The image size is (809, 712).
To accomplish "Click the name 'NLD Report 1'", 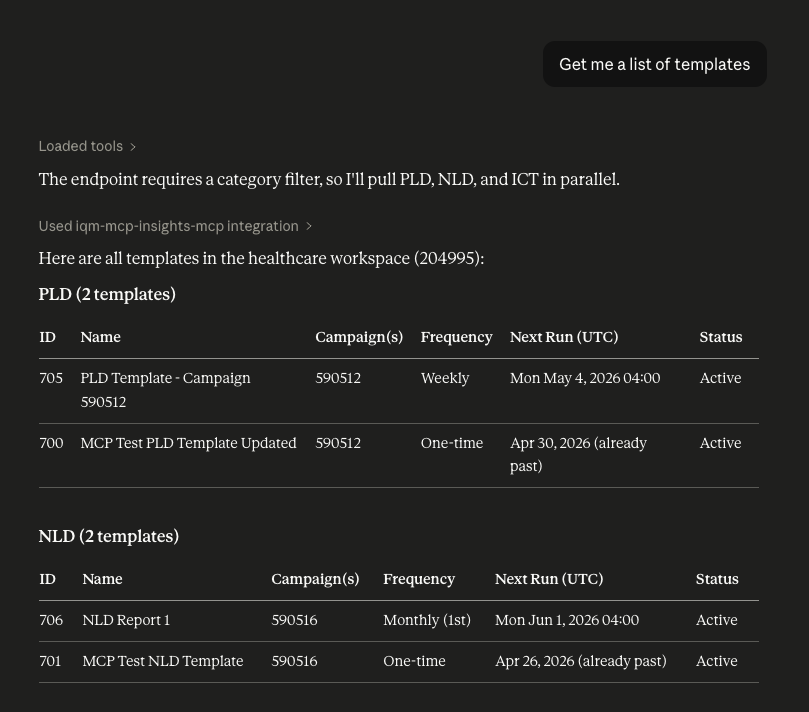I will pos(126,620).
